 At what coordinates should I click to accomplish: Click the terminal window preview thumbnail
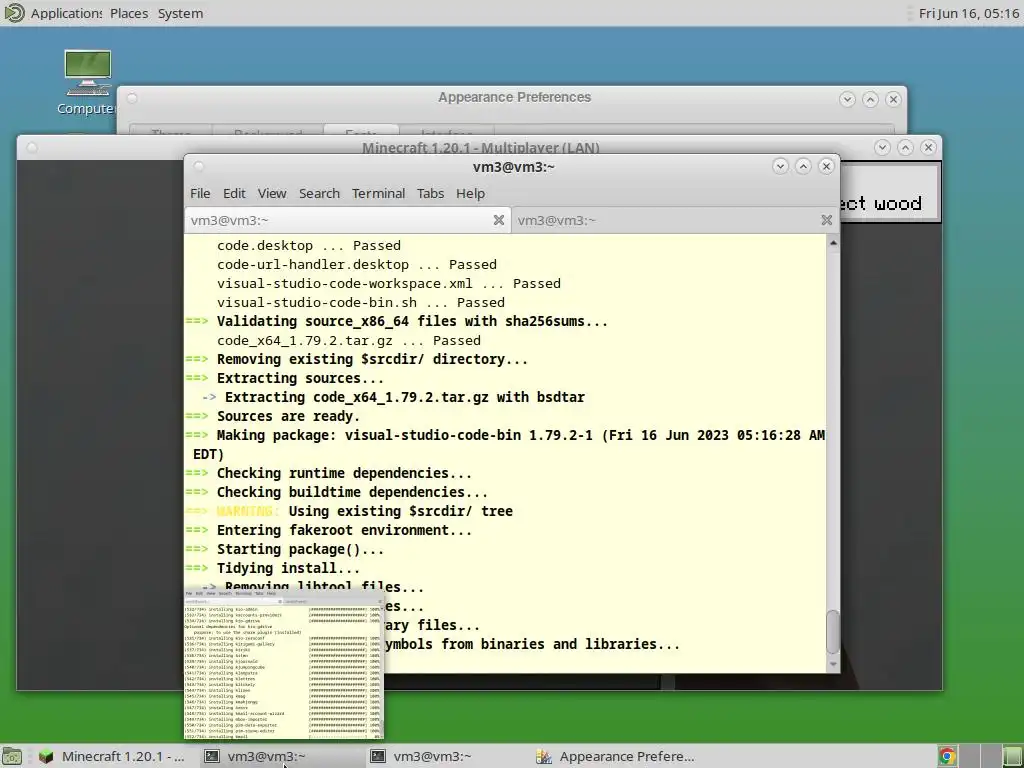coord(283,664)
